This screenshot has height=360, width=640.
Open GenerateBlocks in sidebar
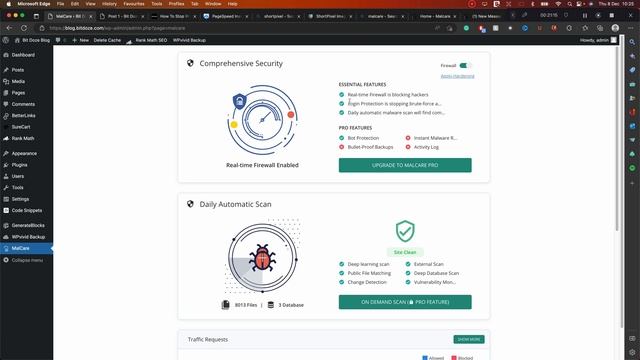pyautogui.click(x=27, y=225)
